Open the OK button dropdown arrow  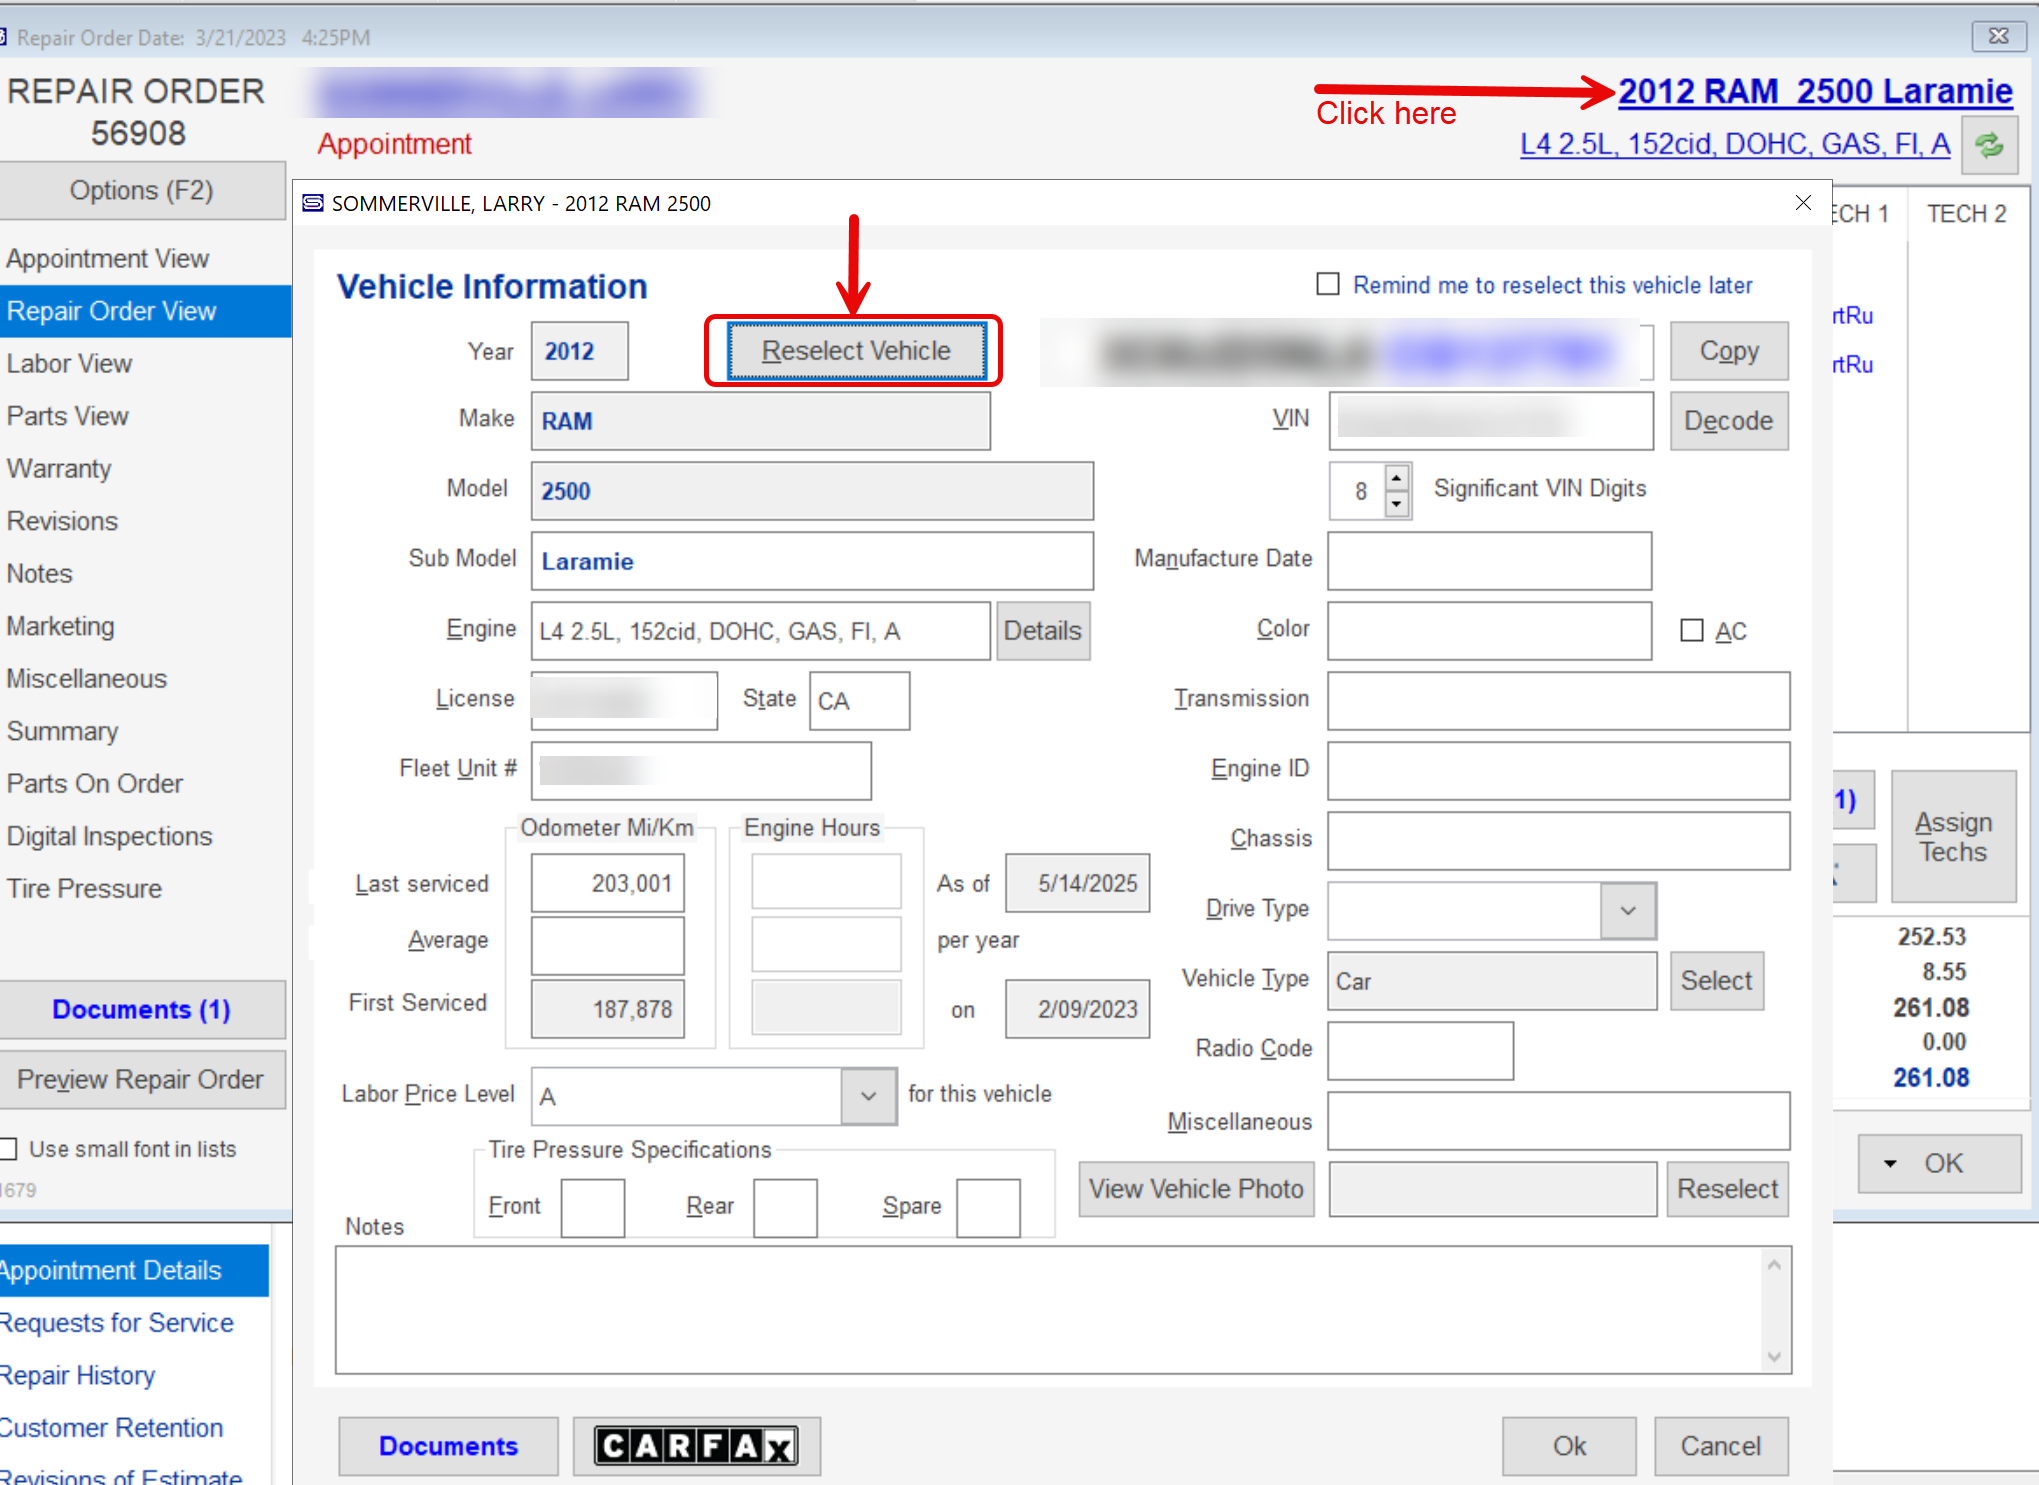(x=1890, y=1163)
